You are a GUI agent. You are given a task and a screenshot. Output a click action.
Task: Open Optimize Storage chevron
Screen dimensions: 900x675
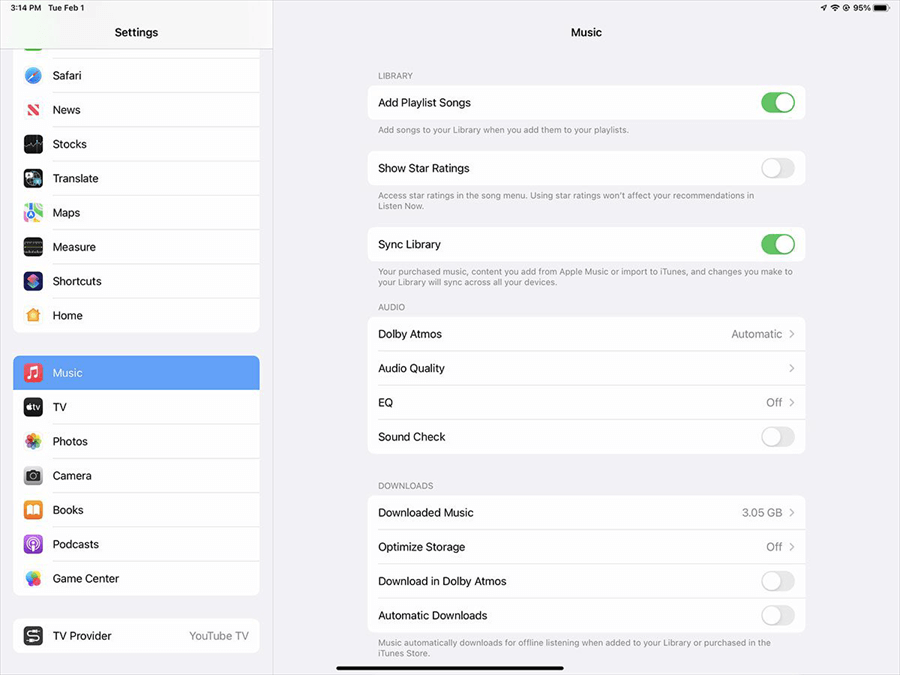(x=791, y=547)
